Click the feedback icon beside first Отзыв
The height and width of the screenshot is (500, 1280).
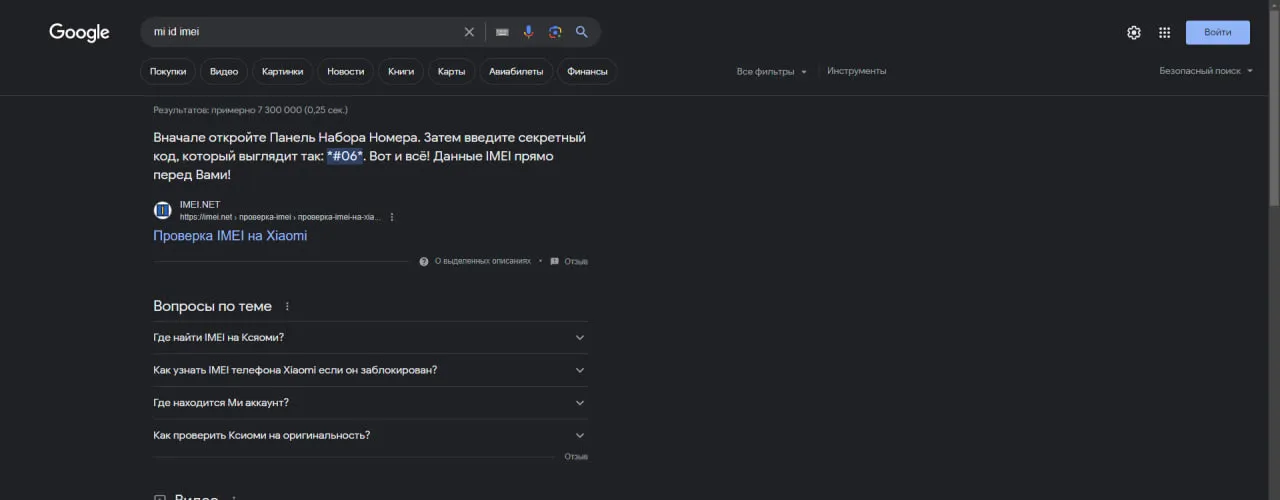[555, 261]
